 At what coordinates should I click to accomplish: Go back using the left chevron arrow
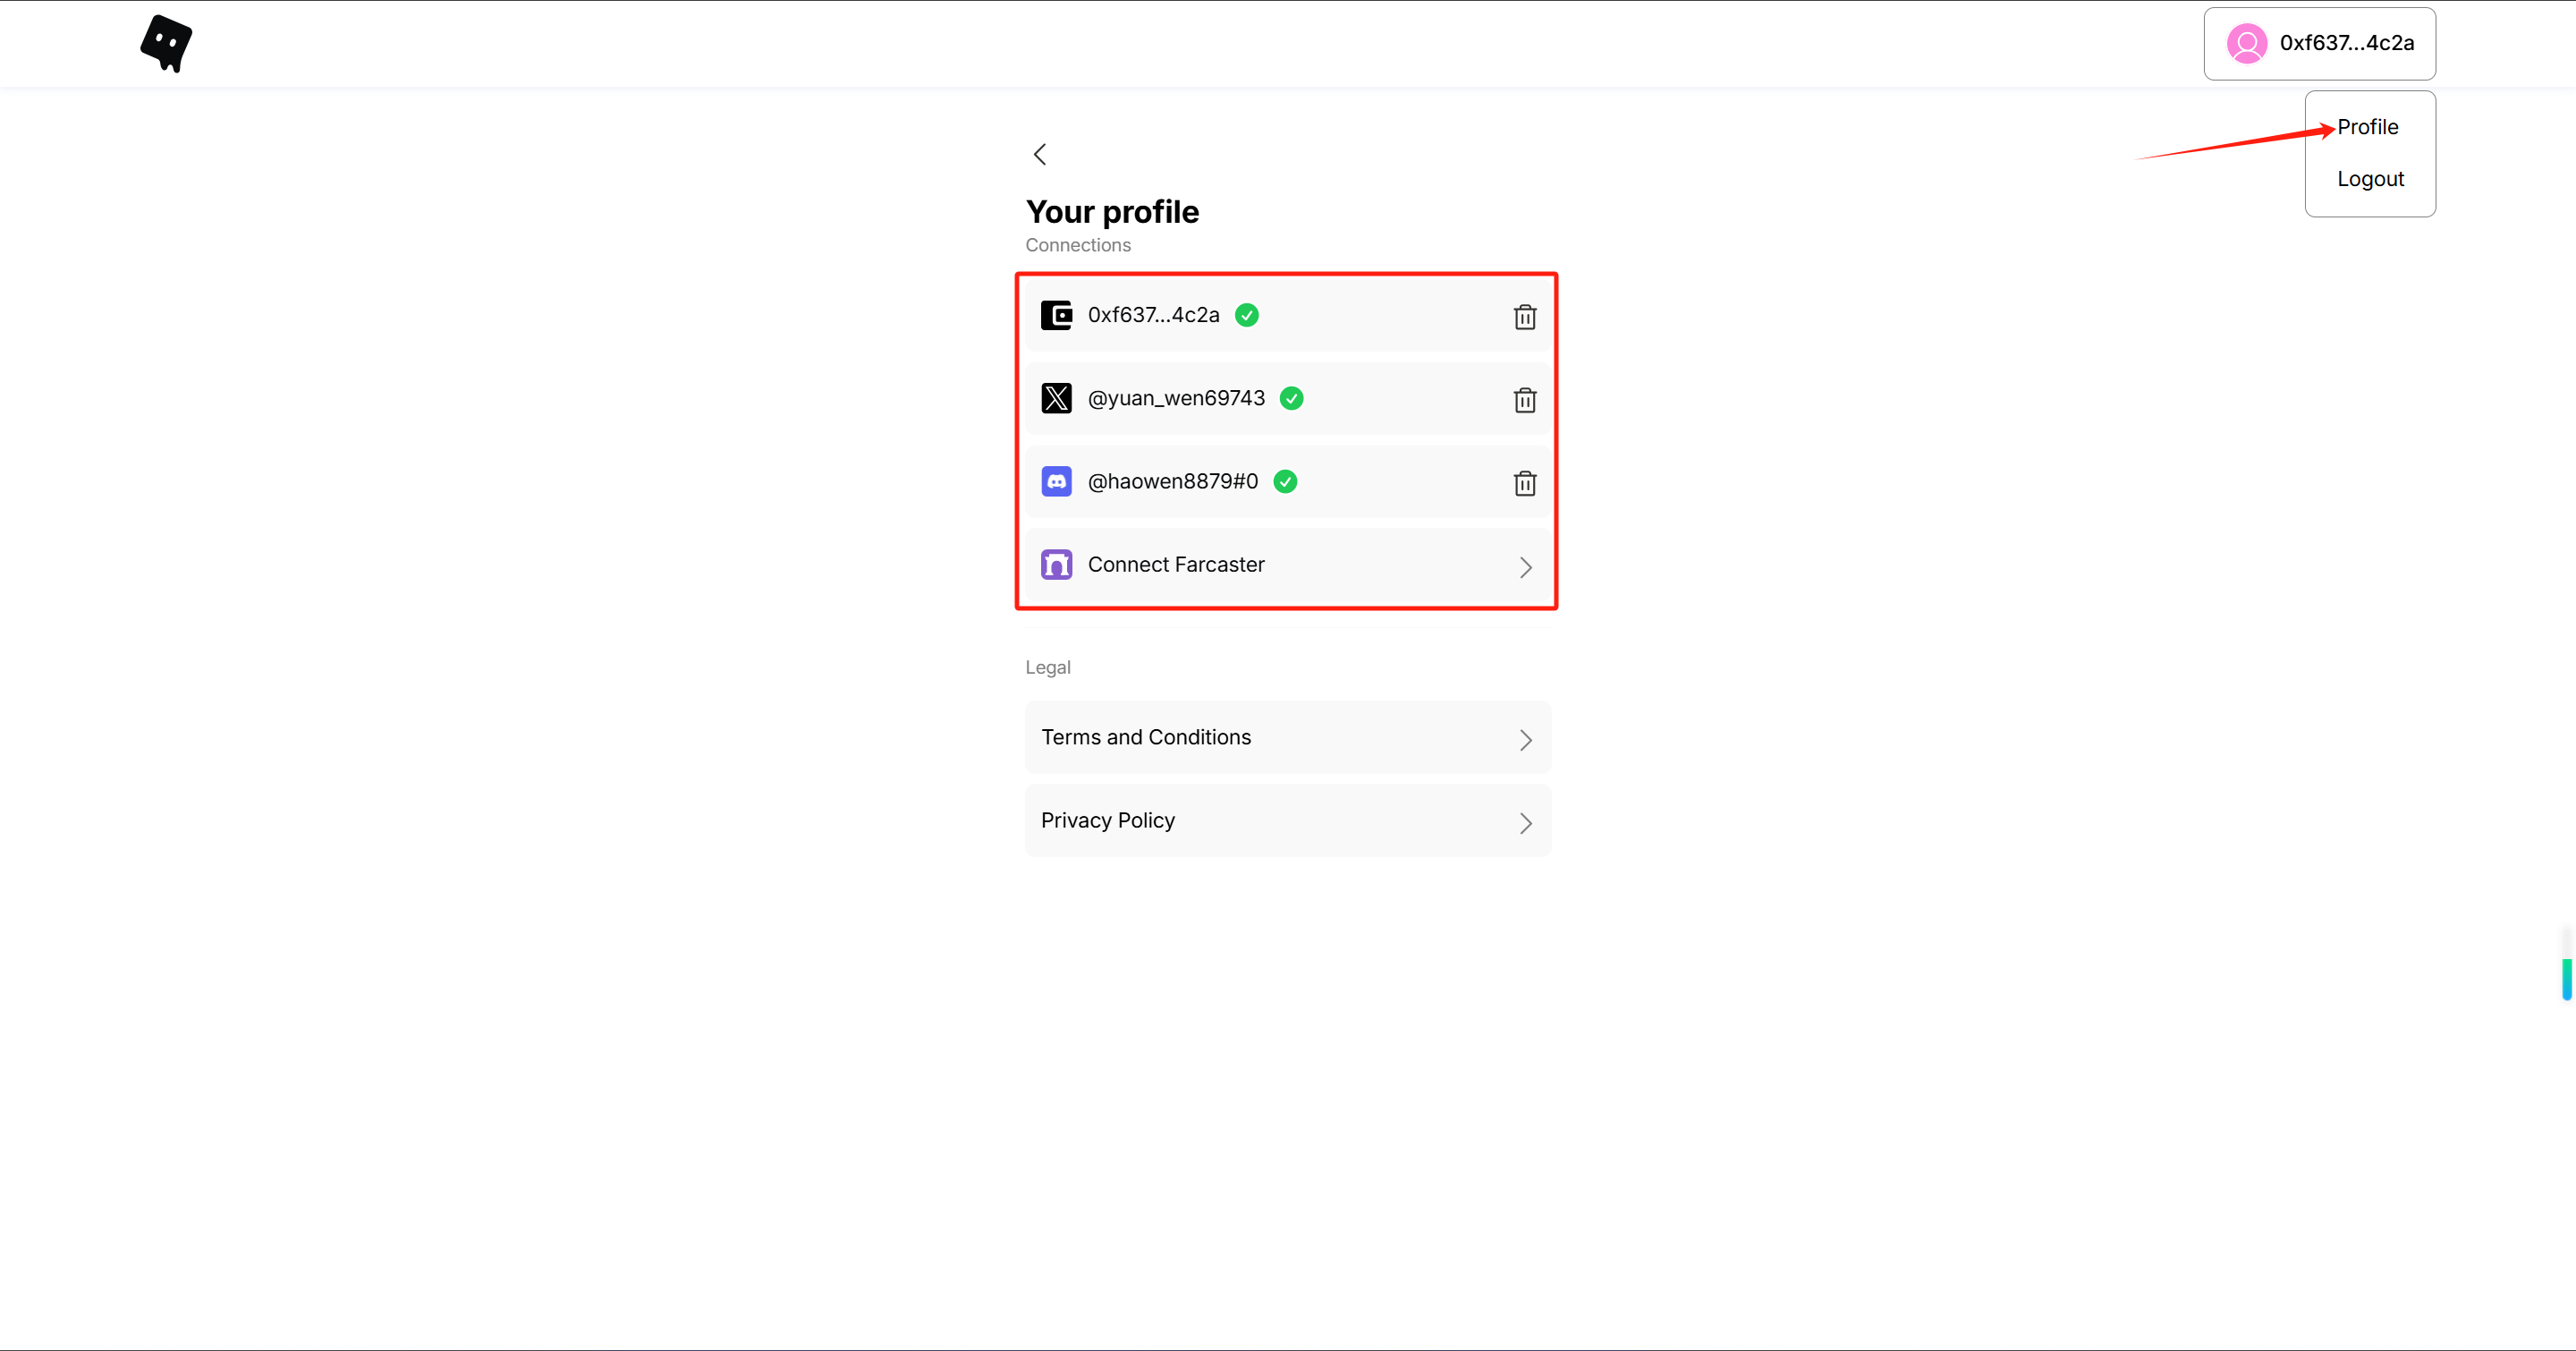coord(1040,154)
